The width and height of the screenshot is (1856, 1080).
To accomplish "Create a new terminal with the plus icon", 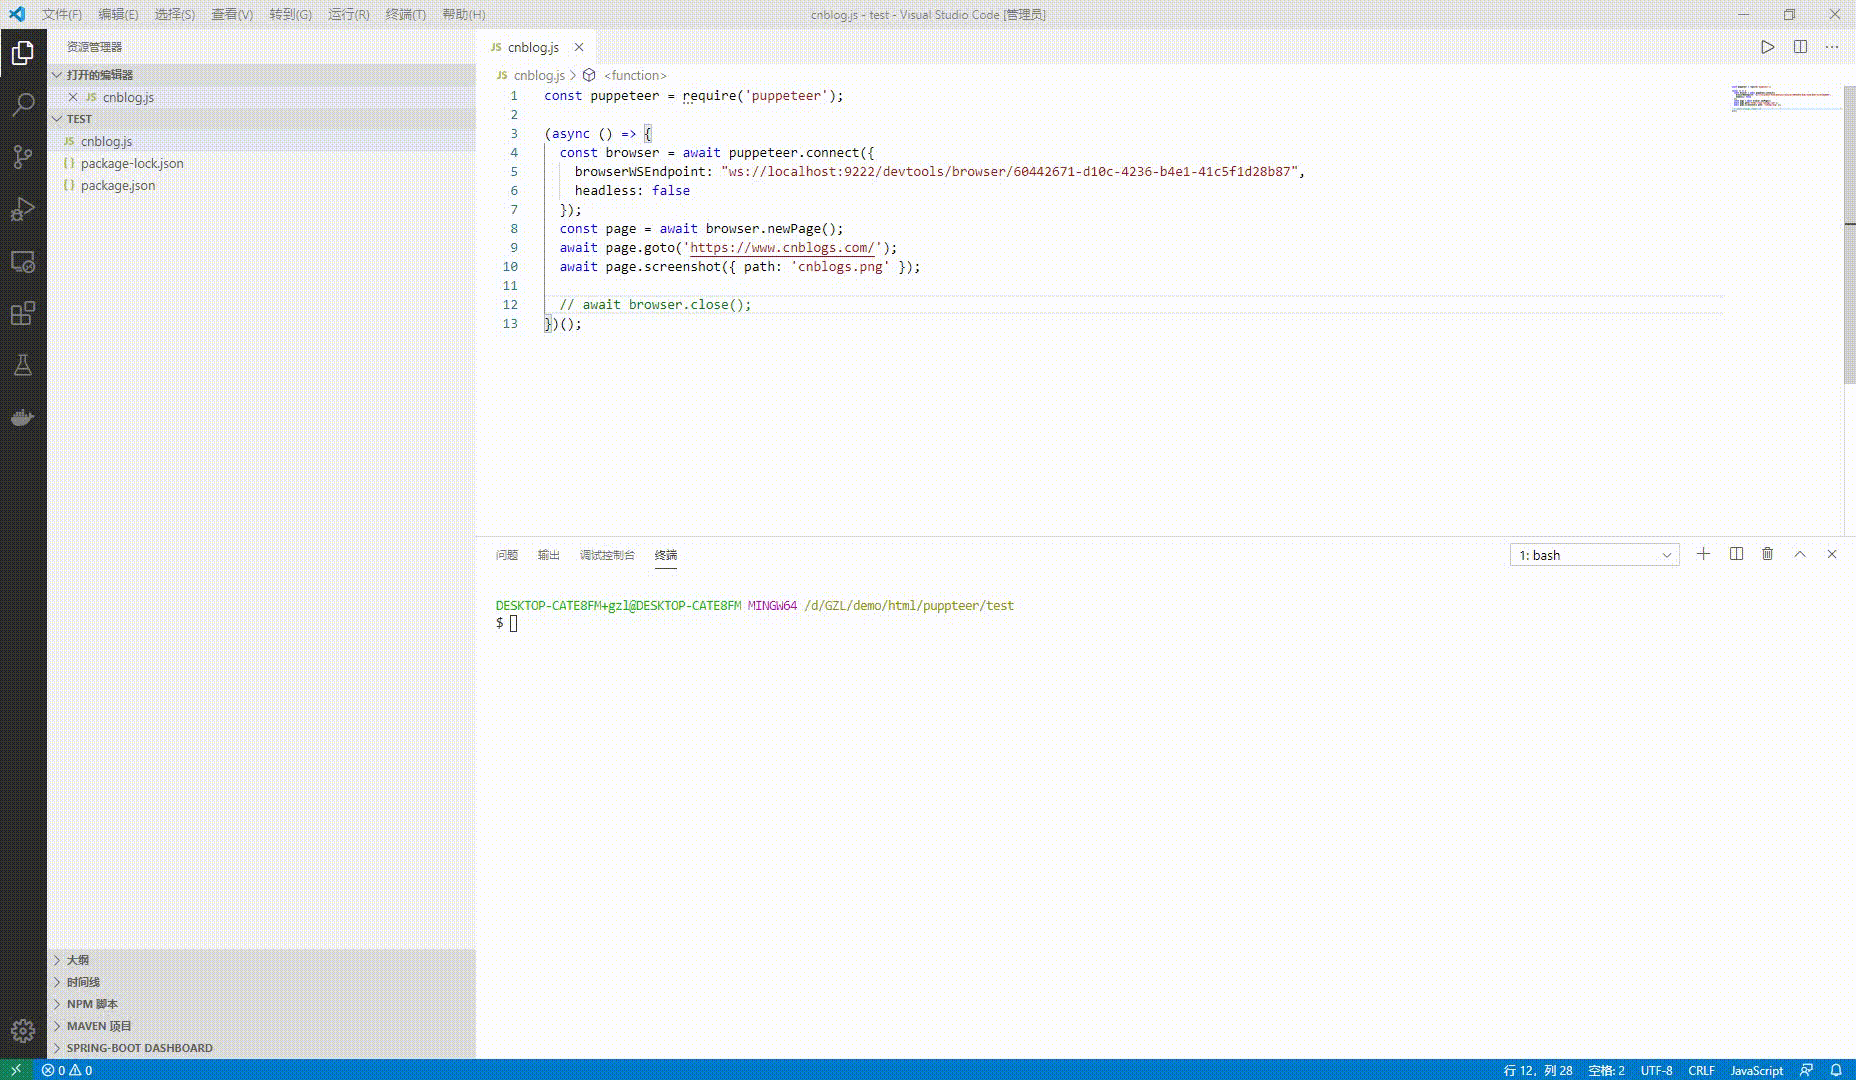I will point(1704,554).
